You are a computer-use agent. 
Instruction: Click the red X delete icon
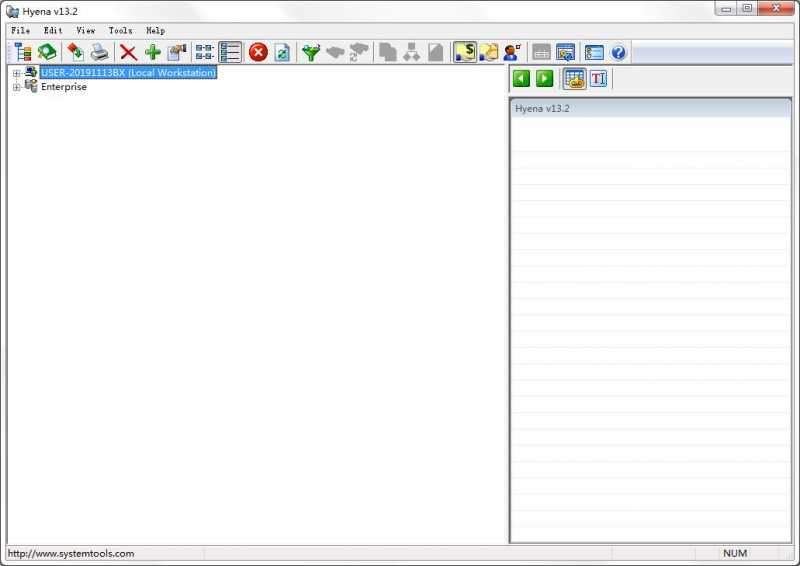click(x=129, y=53)
